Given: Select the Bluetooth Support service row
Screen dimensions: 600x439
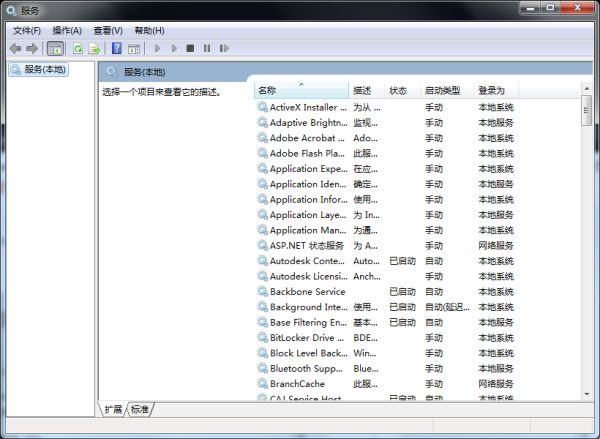Looking at the screenshot, I should tap(308, 368).
